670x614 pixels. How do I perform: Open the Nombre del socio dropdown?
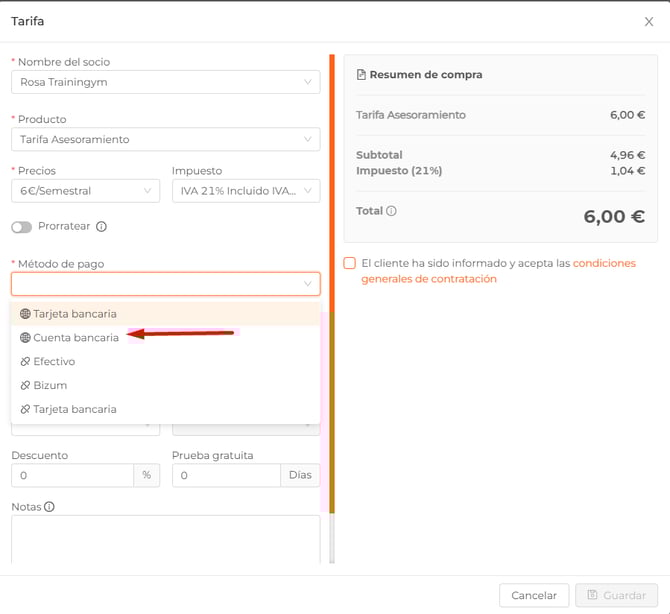pyautogui.click(x=165, y=82)
